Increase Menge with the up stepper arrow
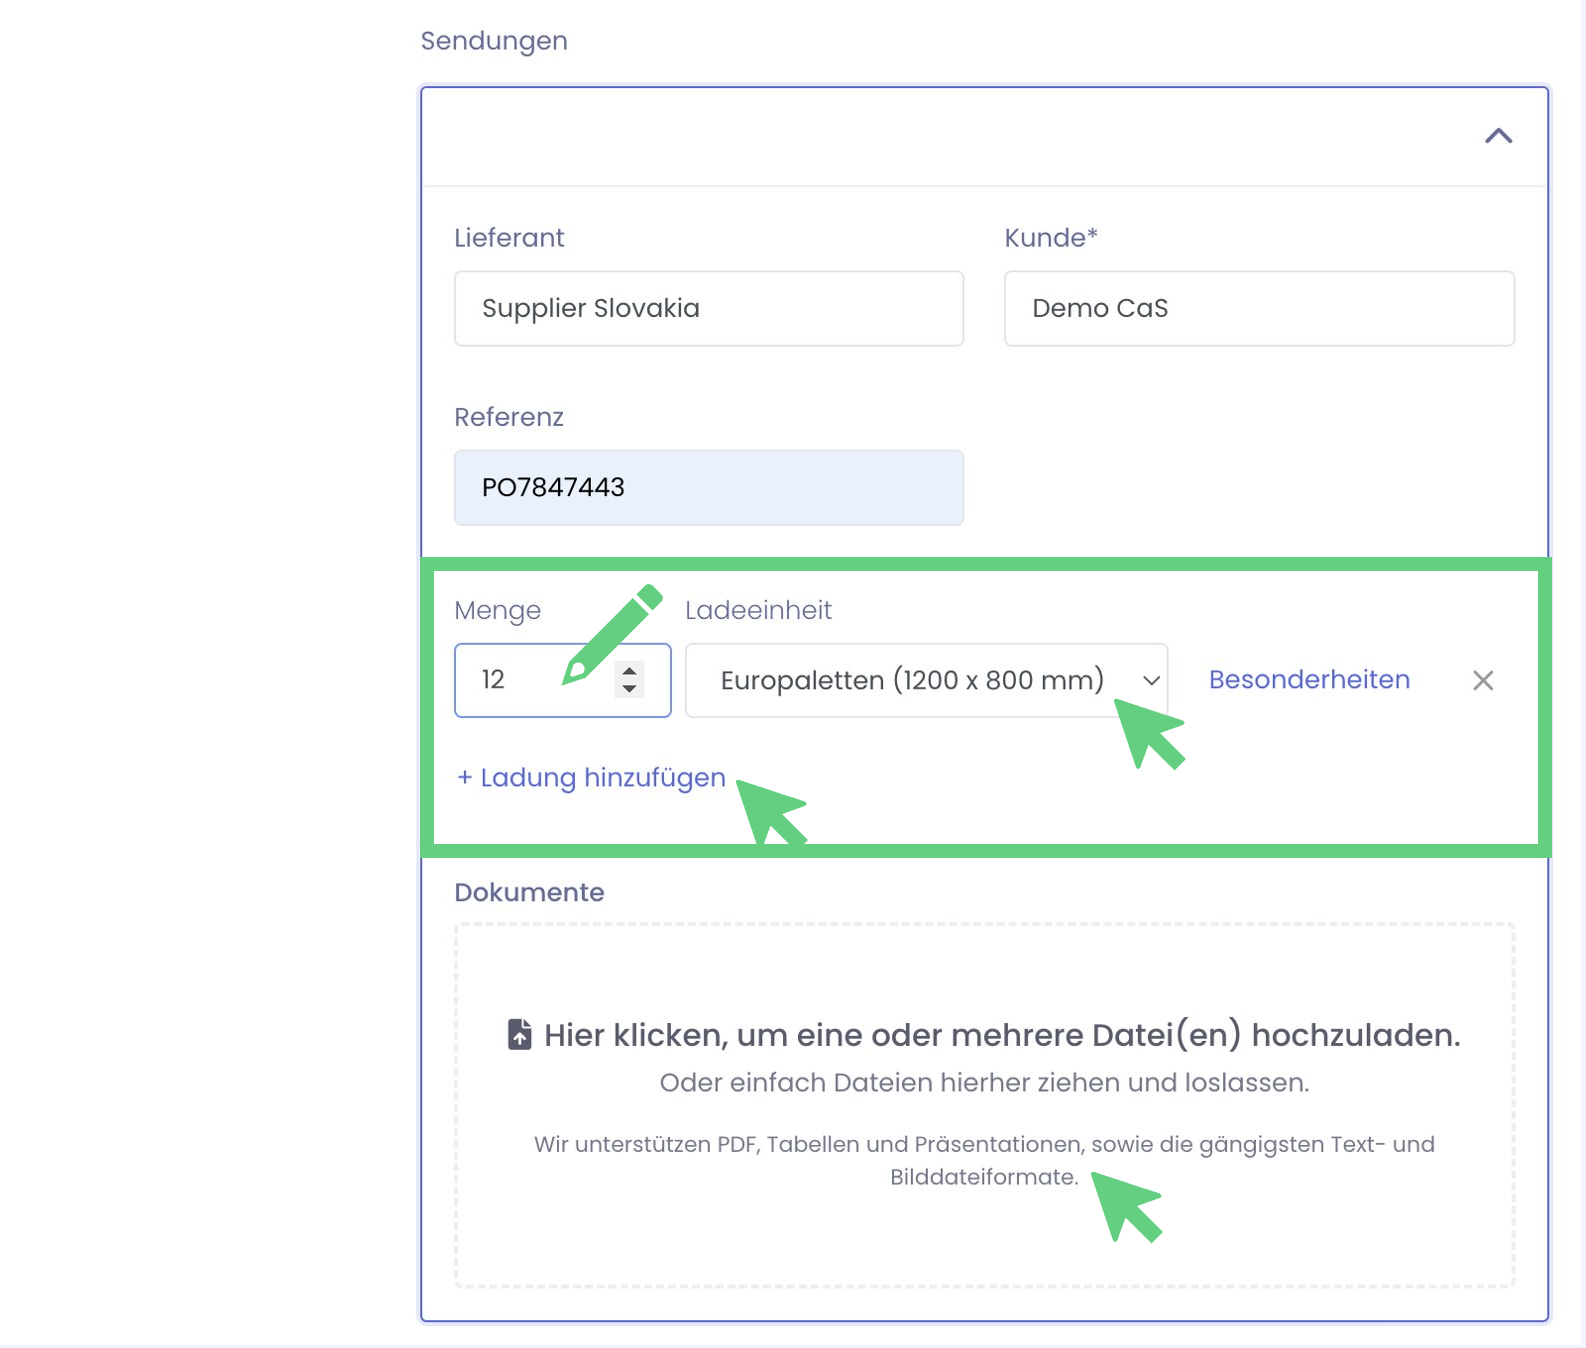 click(629, 671)
